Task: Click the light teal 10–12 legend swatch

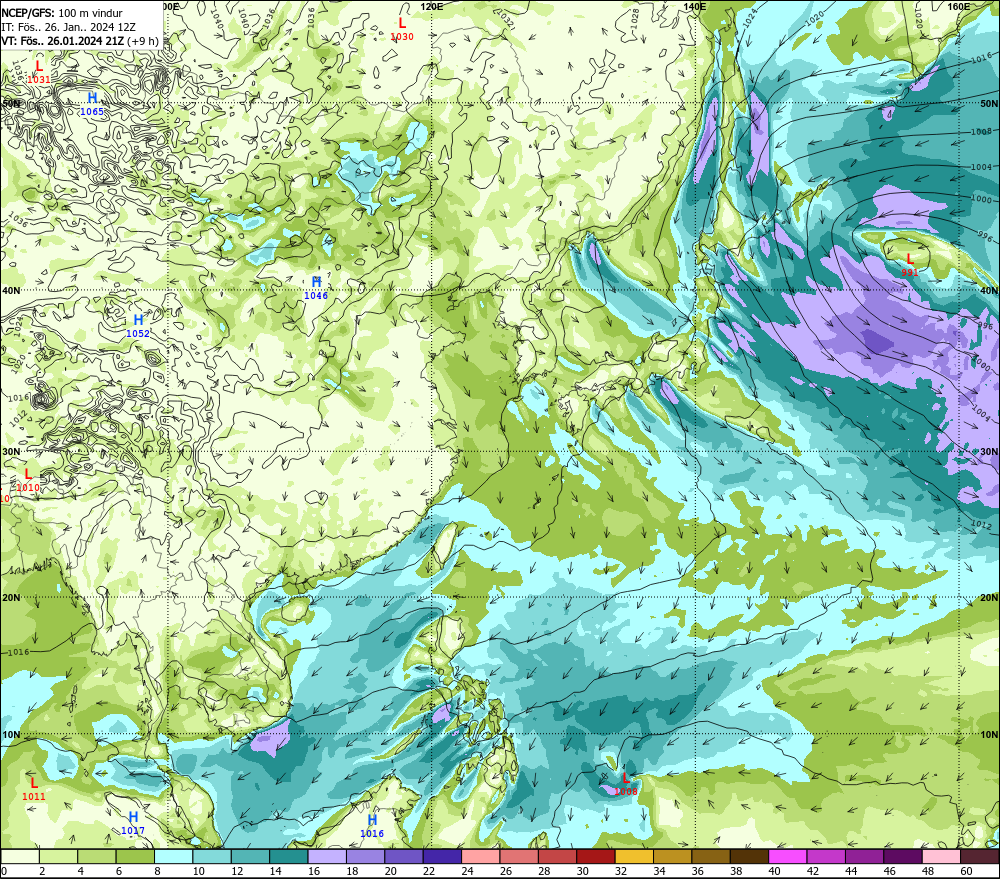Action: coord(212,856)
